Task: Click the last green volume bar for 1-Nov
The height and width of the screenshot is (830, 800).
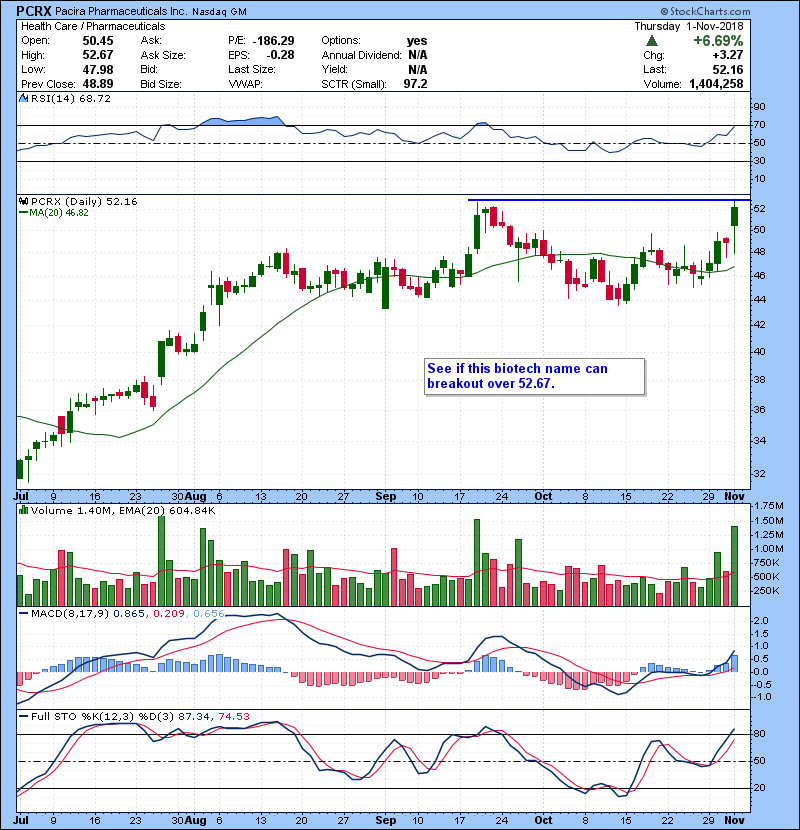Action: pyautogui.click(x=734, y=566)
